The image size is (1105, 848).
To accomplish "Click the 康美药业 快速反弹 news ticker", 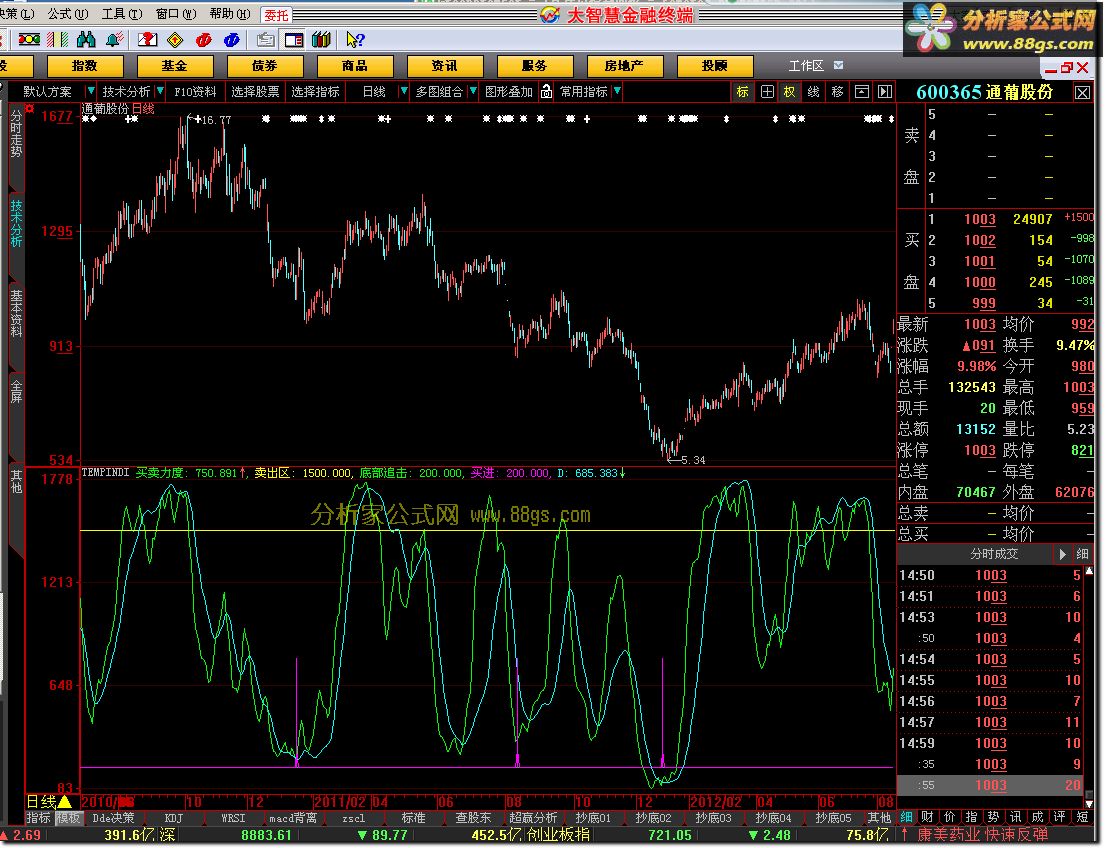I will (982, 835).
